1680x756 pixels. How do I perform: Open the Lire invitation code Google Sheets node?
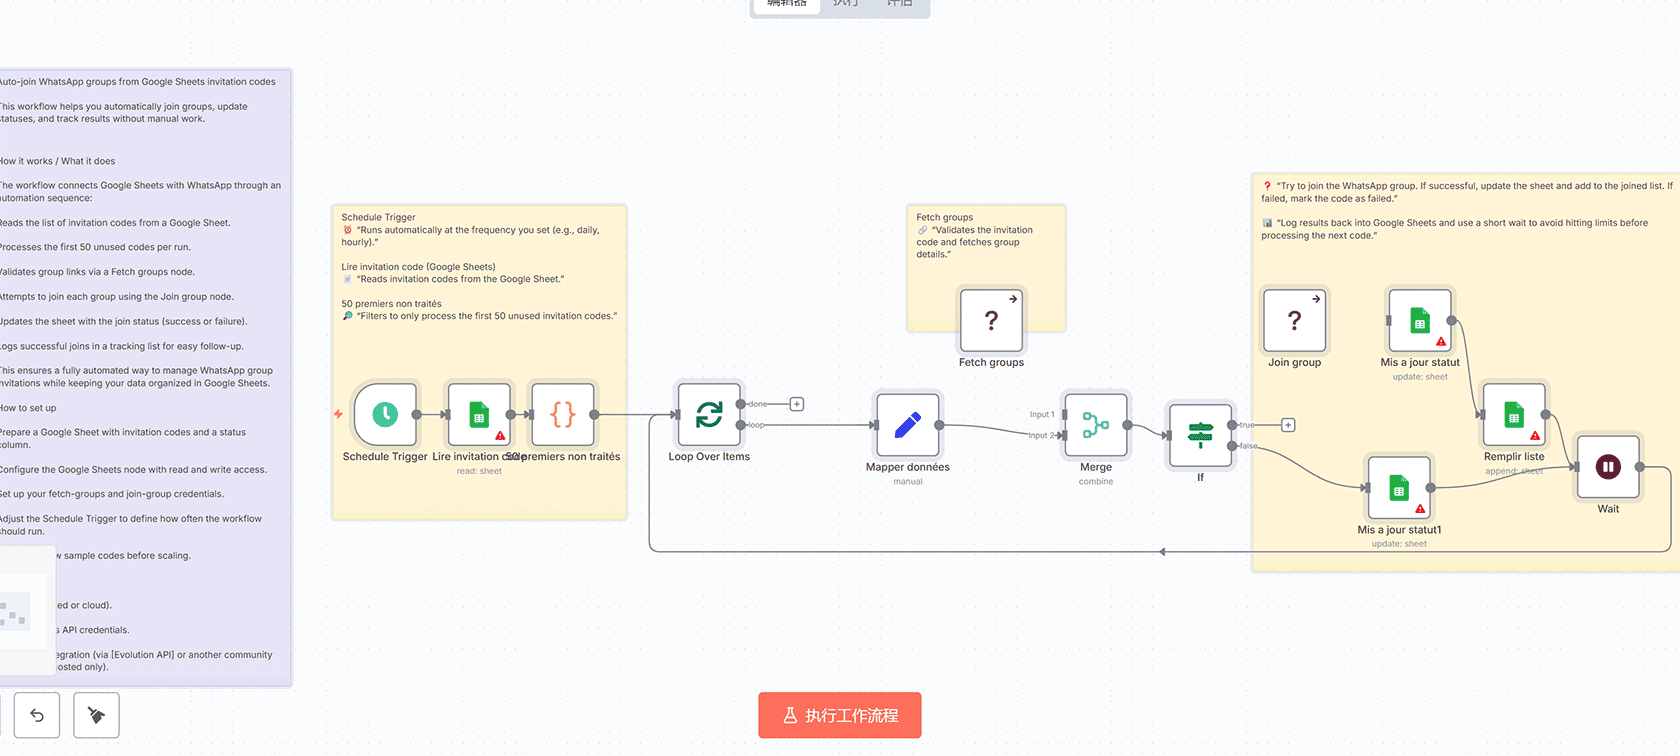tap(479, 414)
